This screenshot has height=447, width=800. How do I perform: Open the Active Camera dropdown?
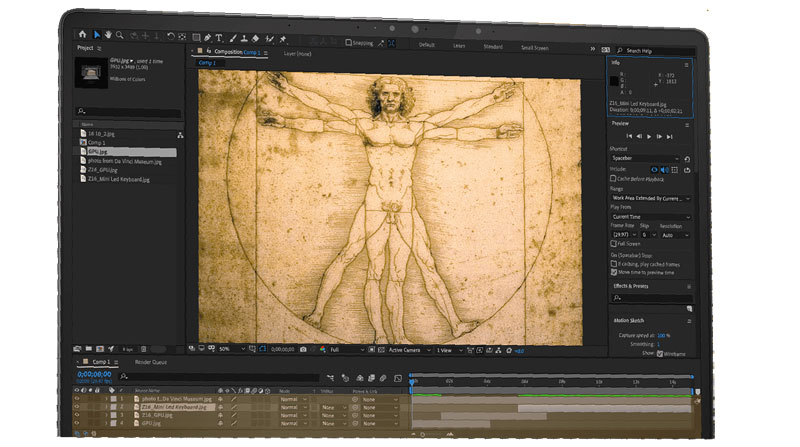[x=410, y=350]
